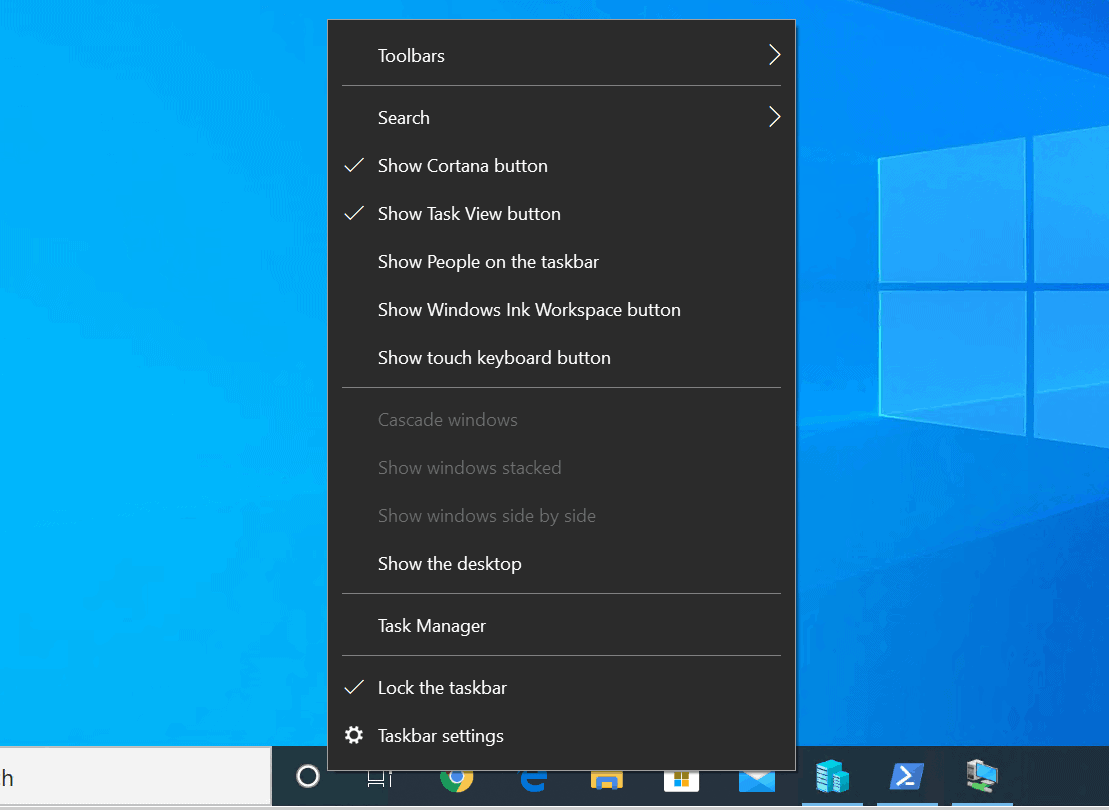
Task: Expand the Search submenu
Action: click(x=403, y=117)
